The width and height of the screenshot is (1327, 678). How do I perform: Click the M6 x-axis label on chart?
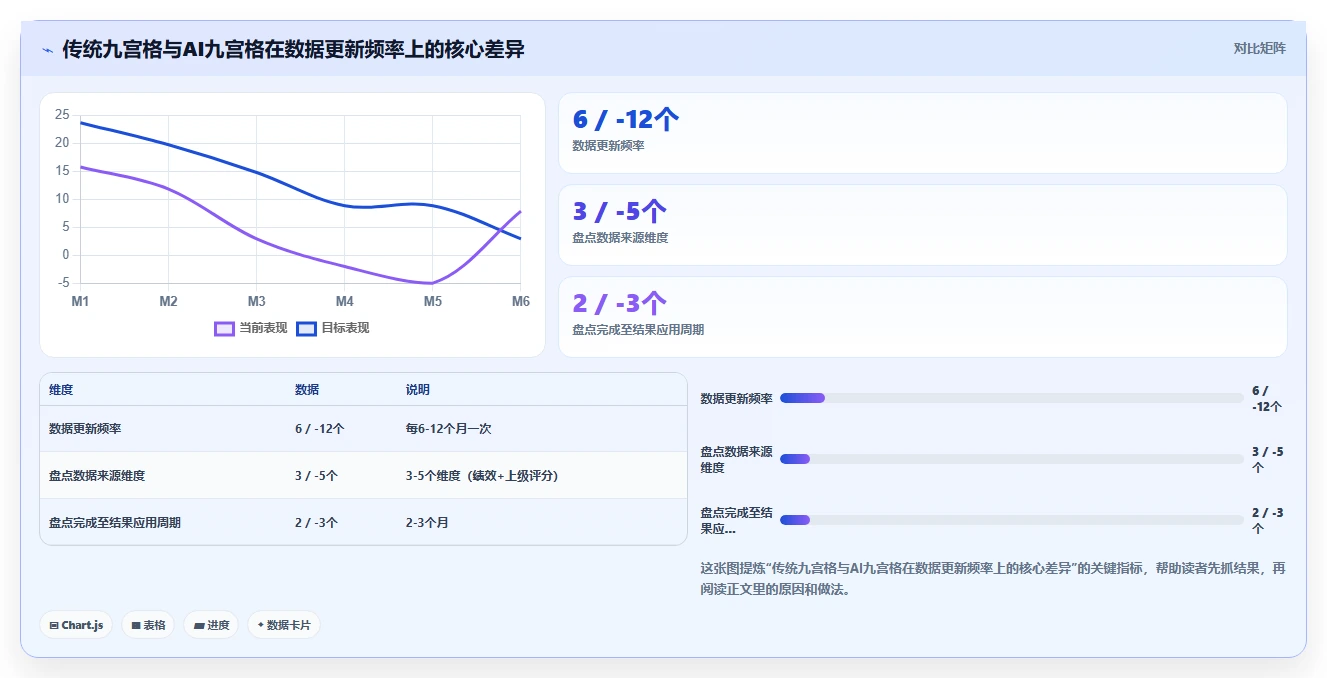(520, 301)
